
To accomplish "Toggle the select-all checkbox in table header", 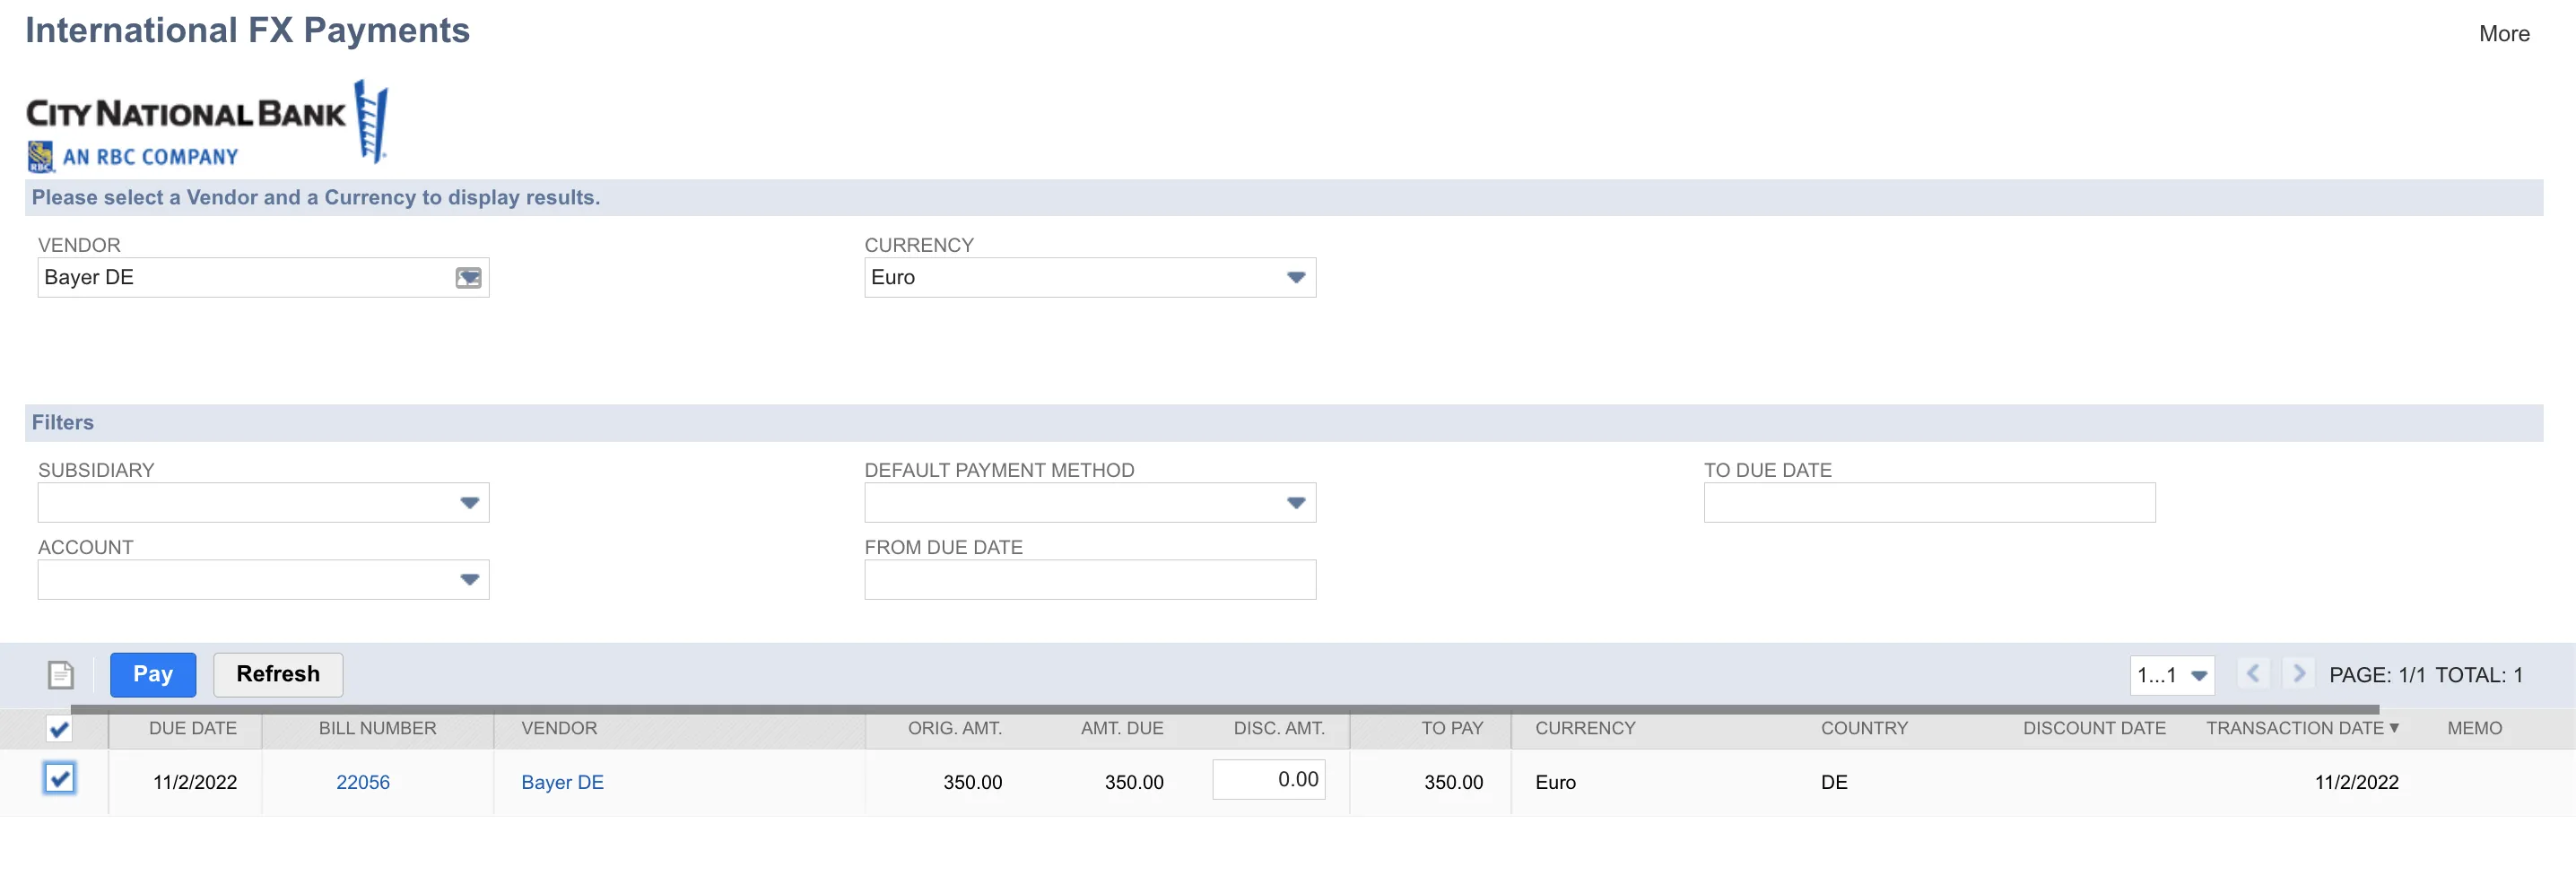I will click(59, 729).
